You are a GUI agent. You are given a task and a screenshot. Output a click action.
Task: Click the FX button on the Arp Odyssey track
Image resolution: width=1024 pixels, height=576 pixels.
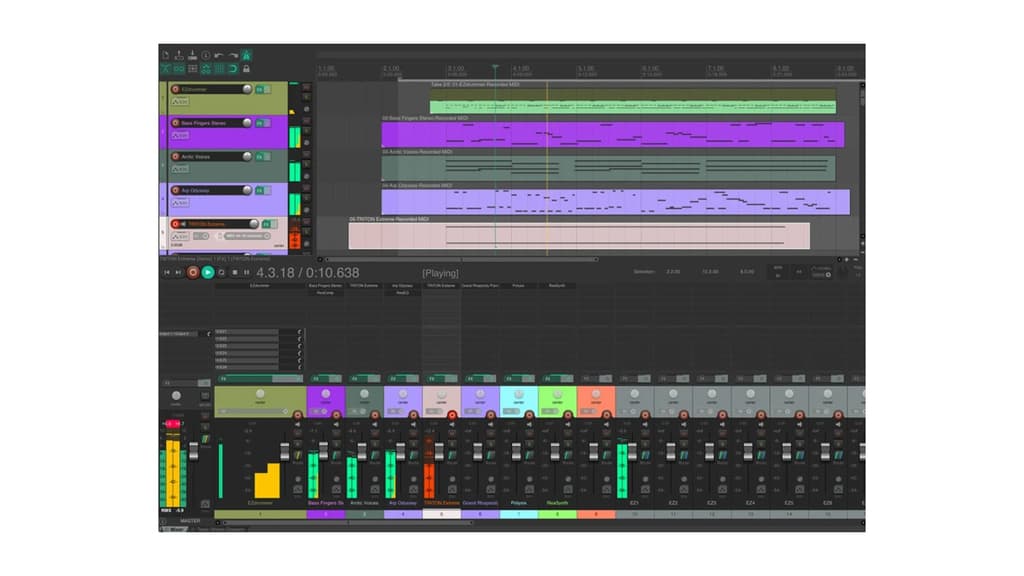258,191
